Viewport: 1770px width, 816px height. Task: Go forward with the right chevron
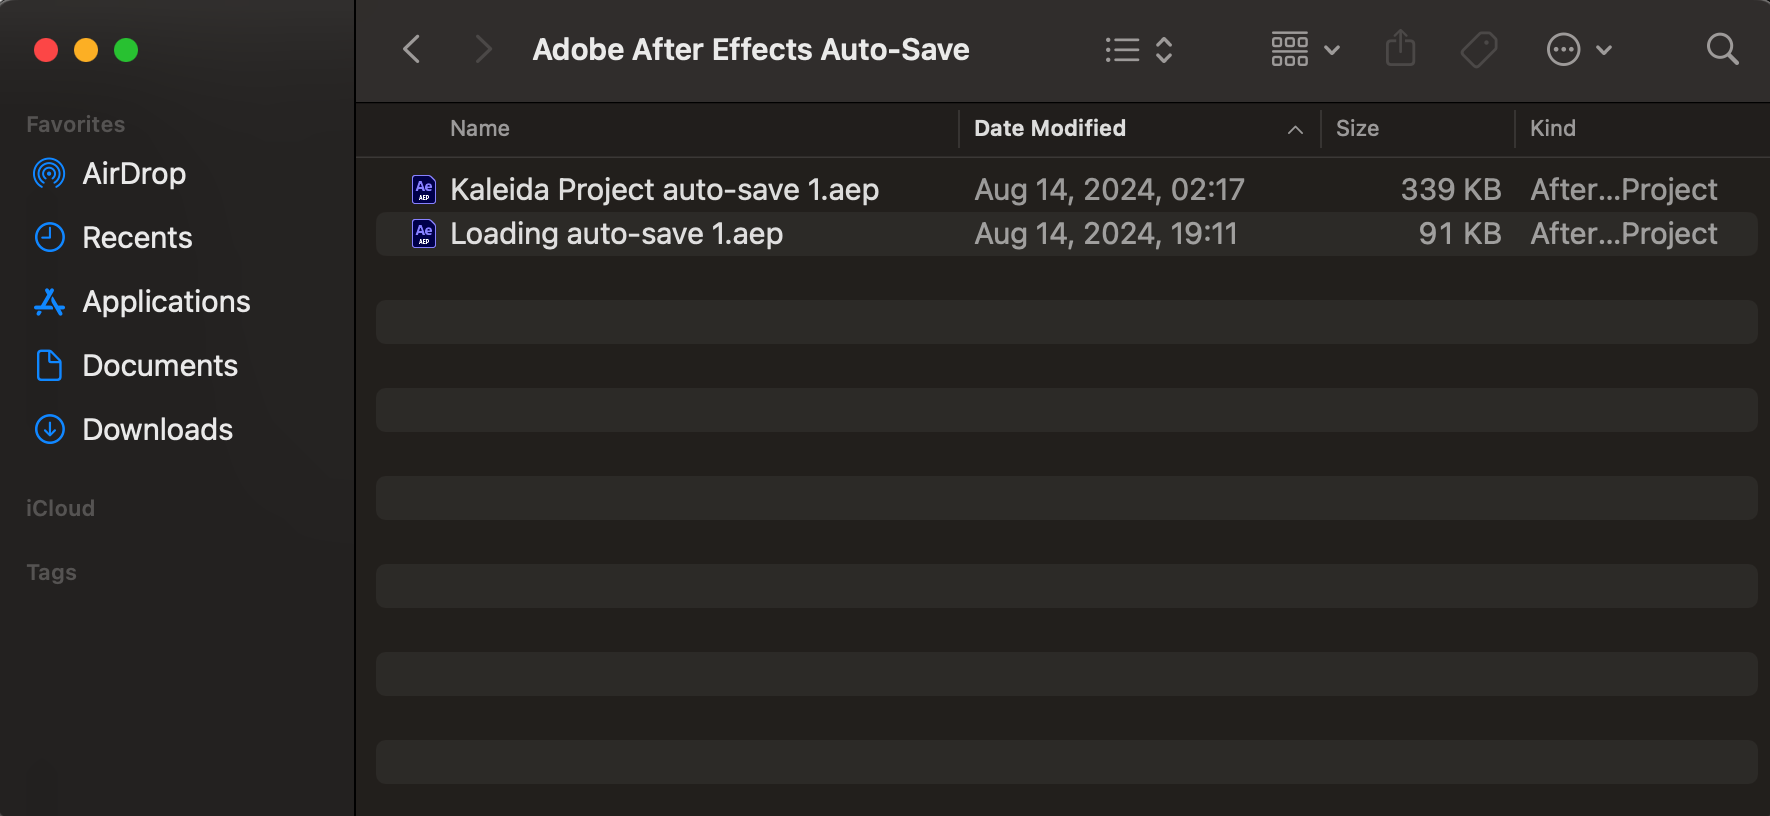click(483, 49)
